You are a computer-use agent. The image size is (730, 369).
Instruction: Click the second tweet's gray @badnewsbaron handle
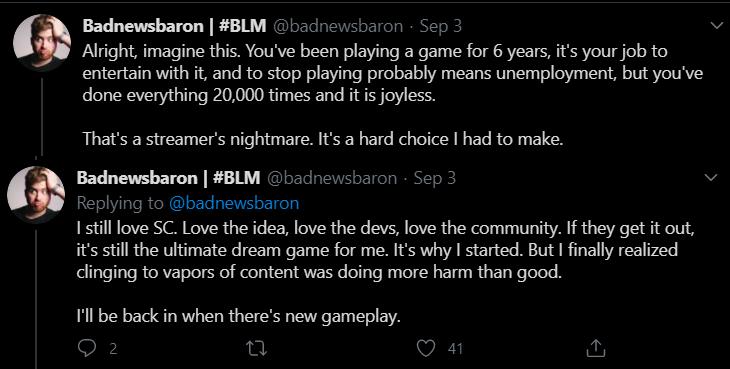331,178
